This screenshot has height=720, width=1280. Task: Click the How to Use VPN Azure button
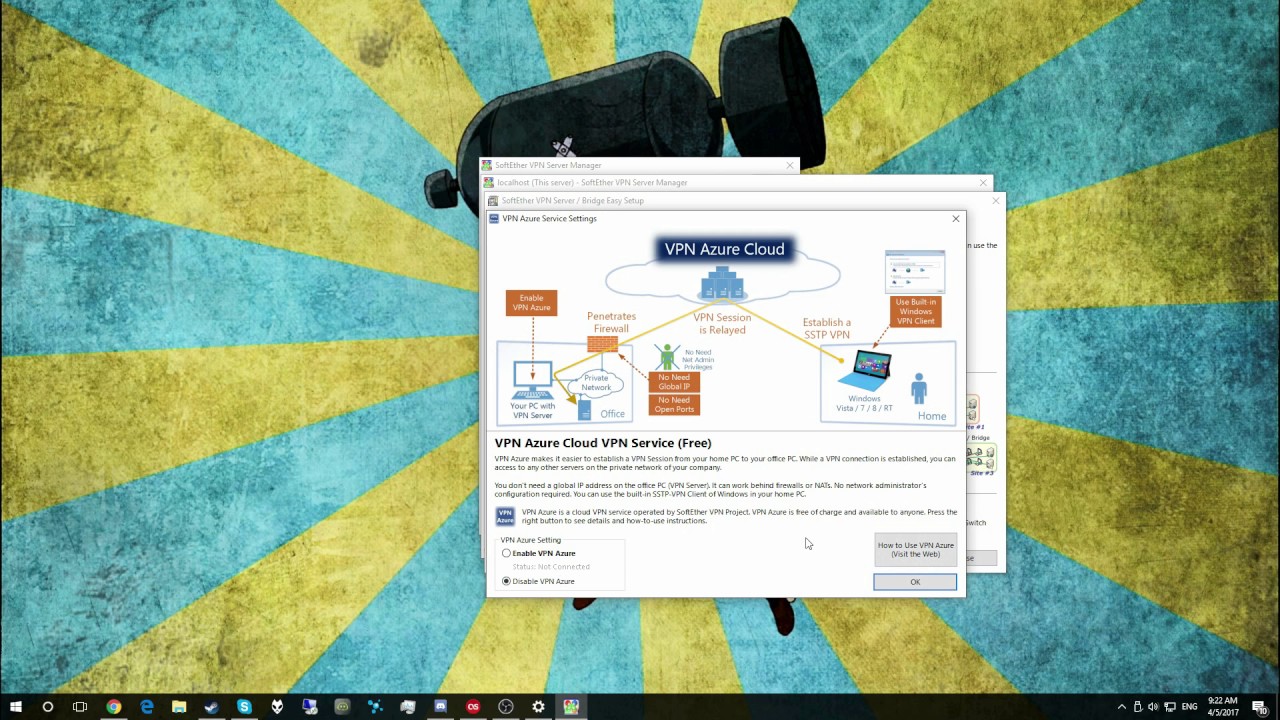(915, 549)
